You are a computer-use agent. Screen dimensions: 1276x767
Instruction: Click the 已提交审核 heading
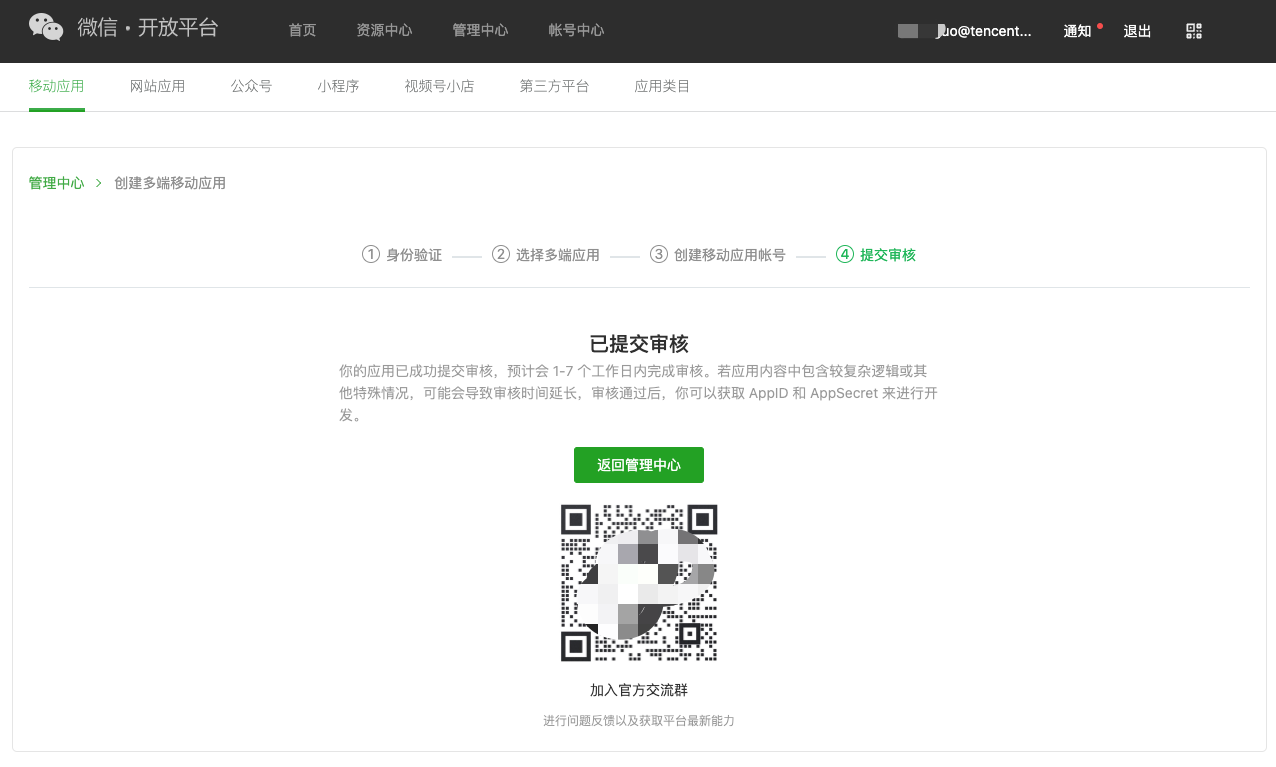(639, 344)
